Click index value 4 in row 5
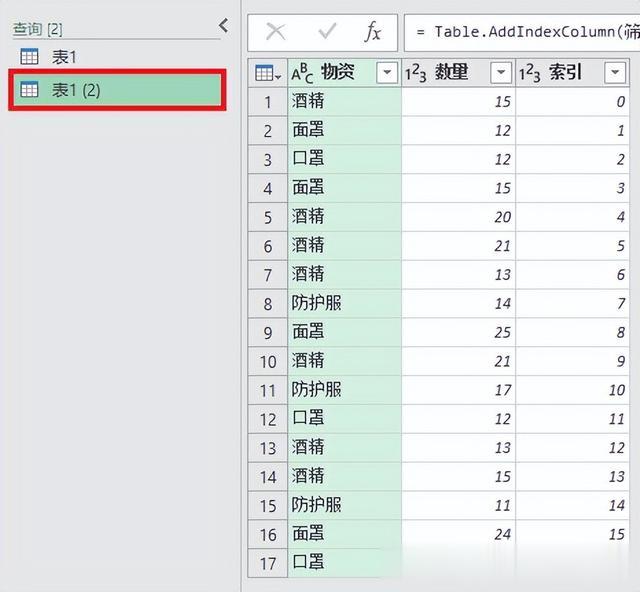The width and height of the screenshot is (640, 592). 573,217
